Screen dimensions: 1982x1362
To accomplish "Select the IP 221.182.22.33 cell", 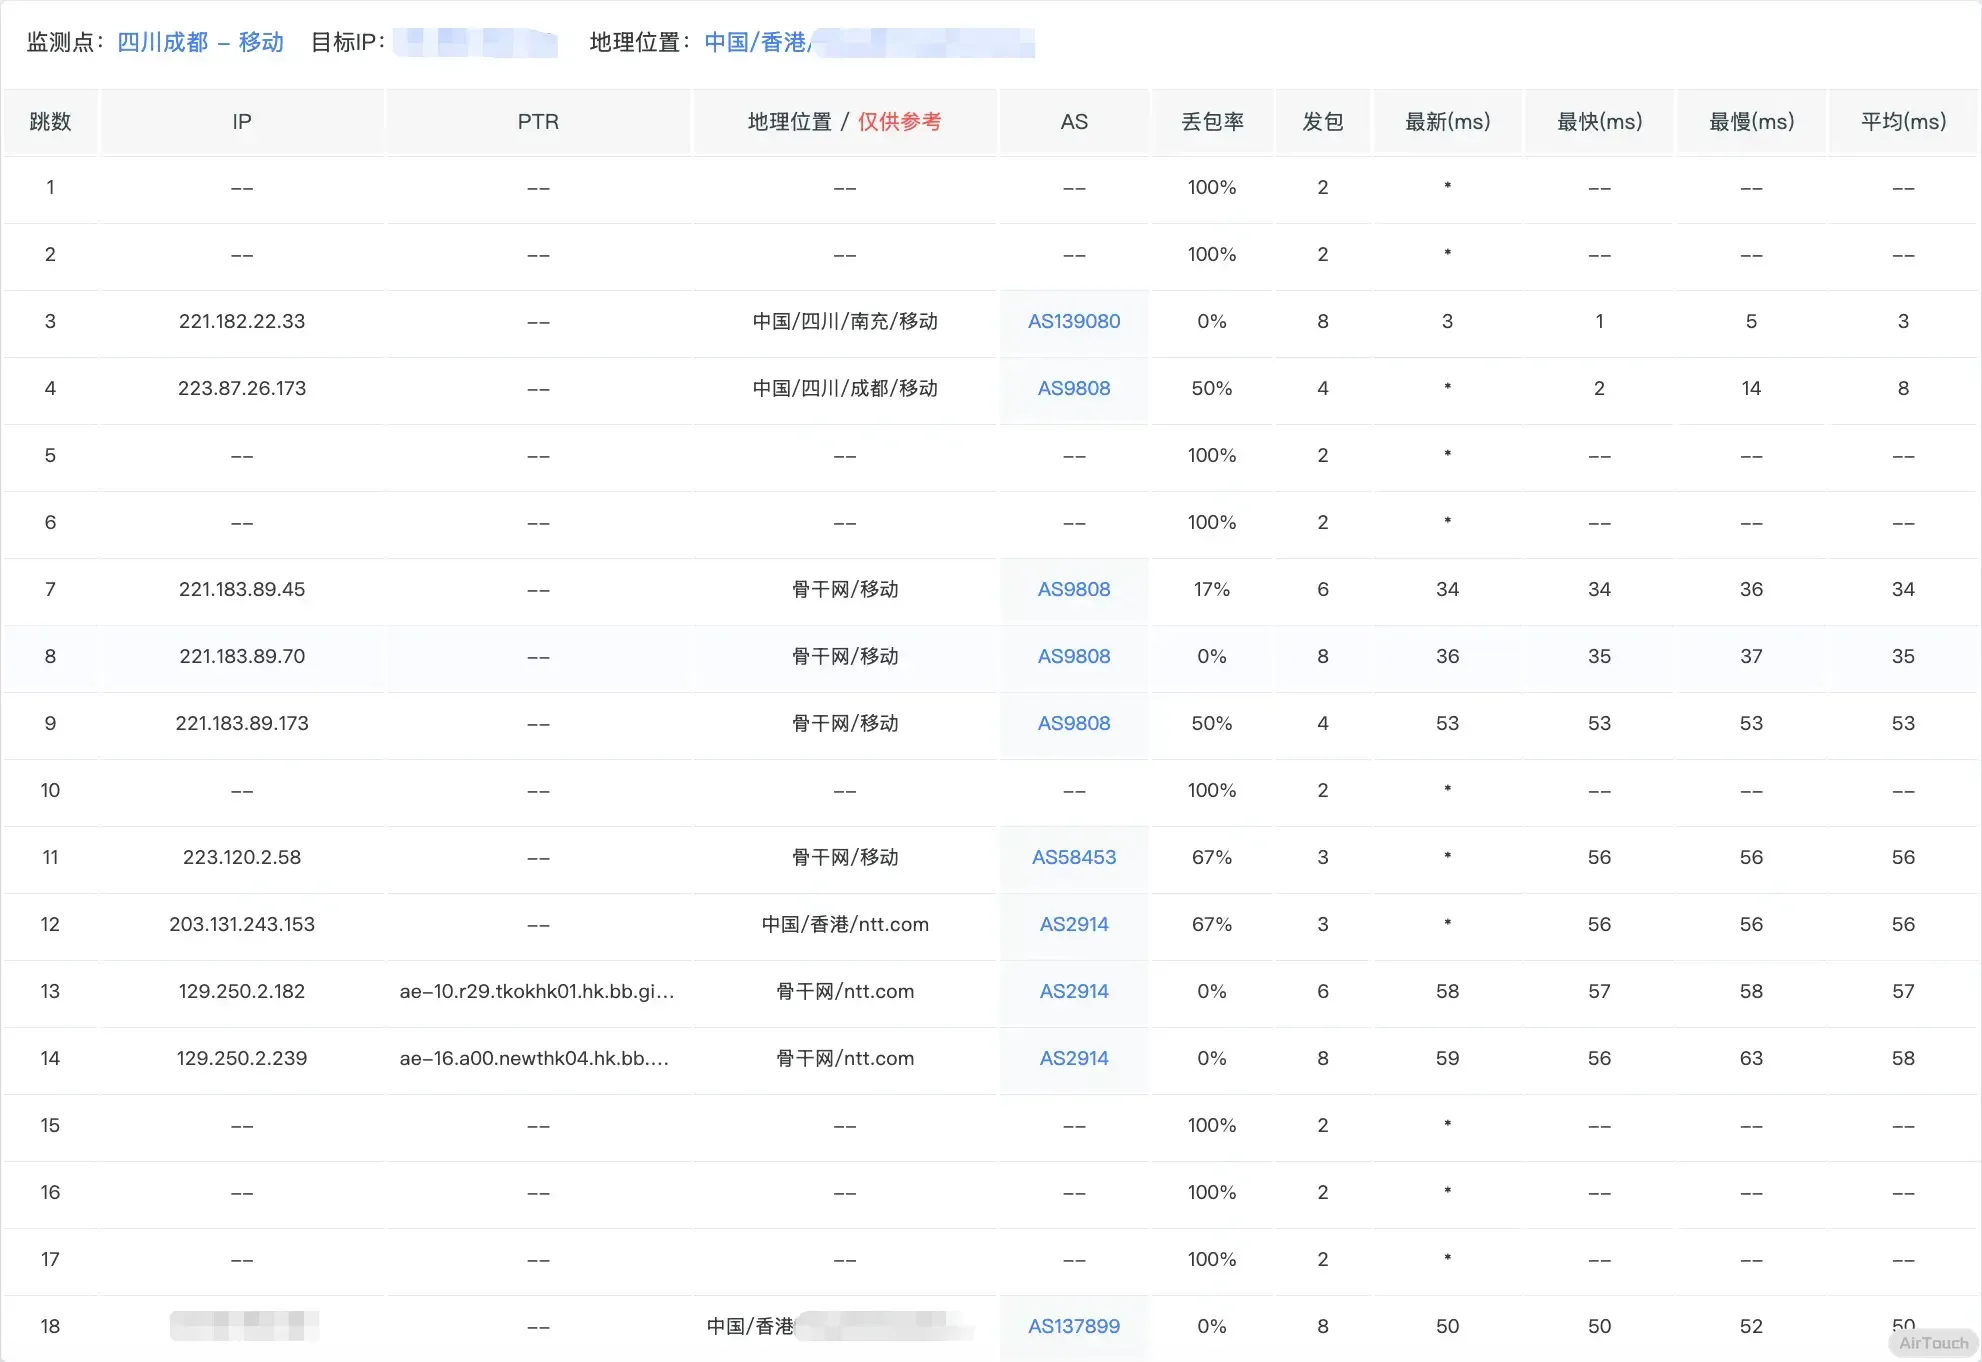I will coord(242,321).
